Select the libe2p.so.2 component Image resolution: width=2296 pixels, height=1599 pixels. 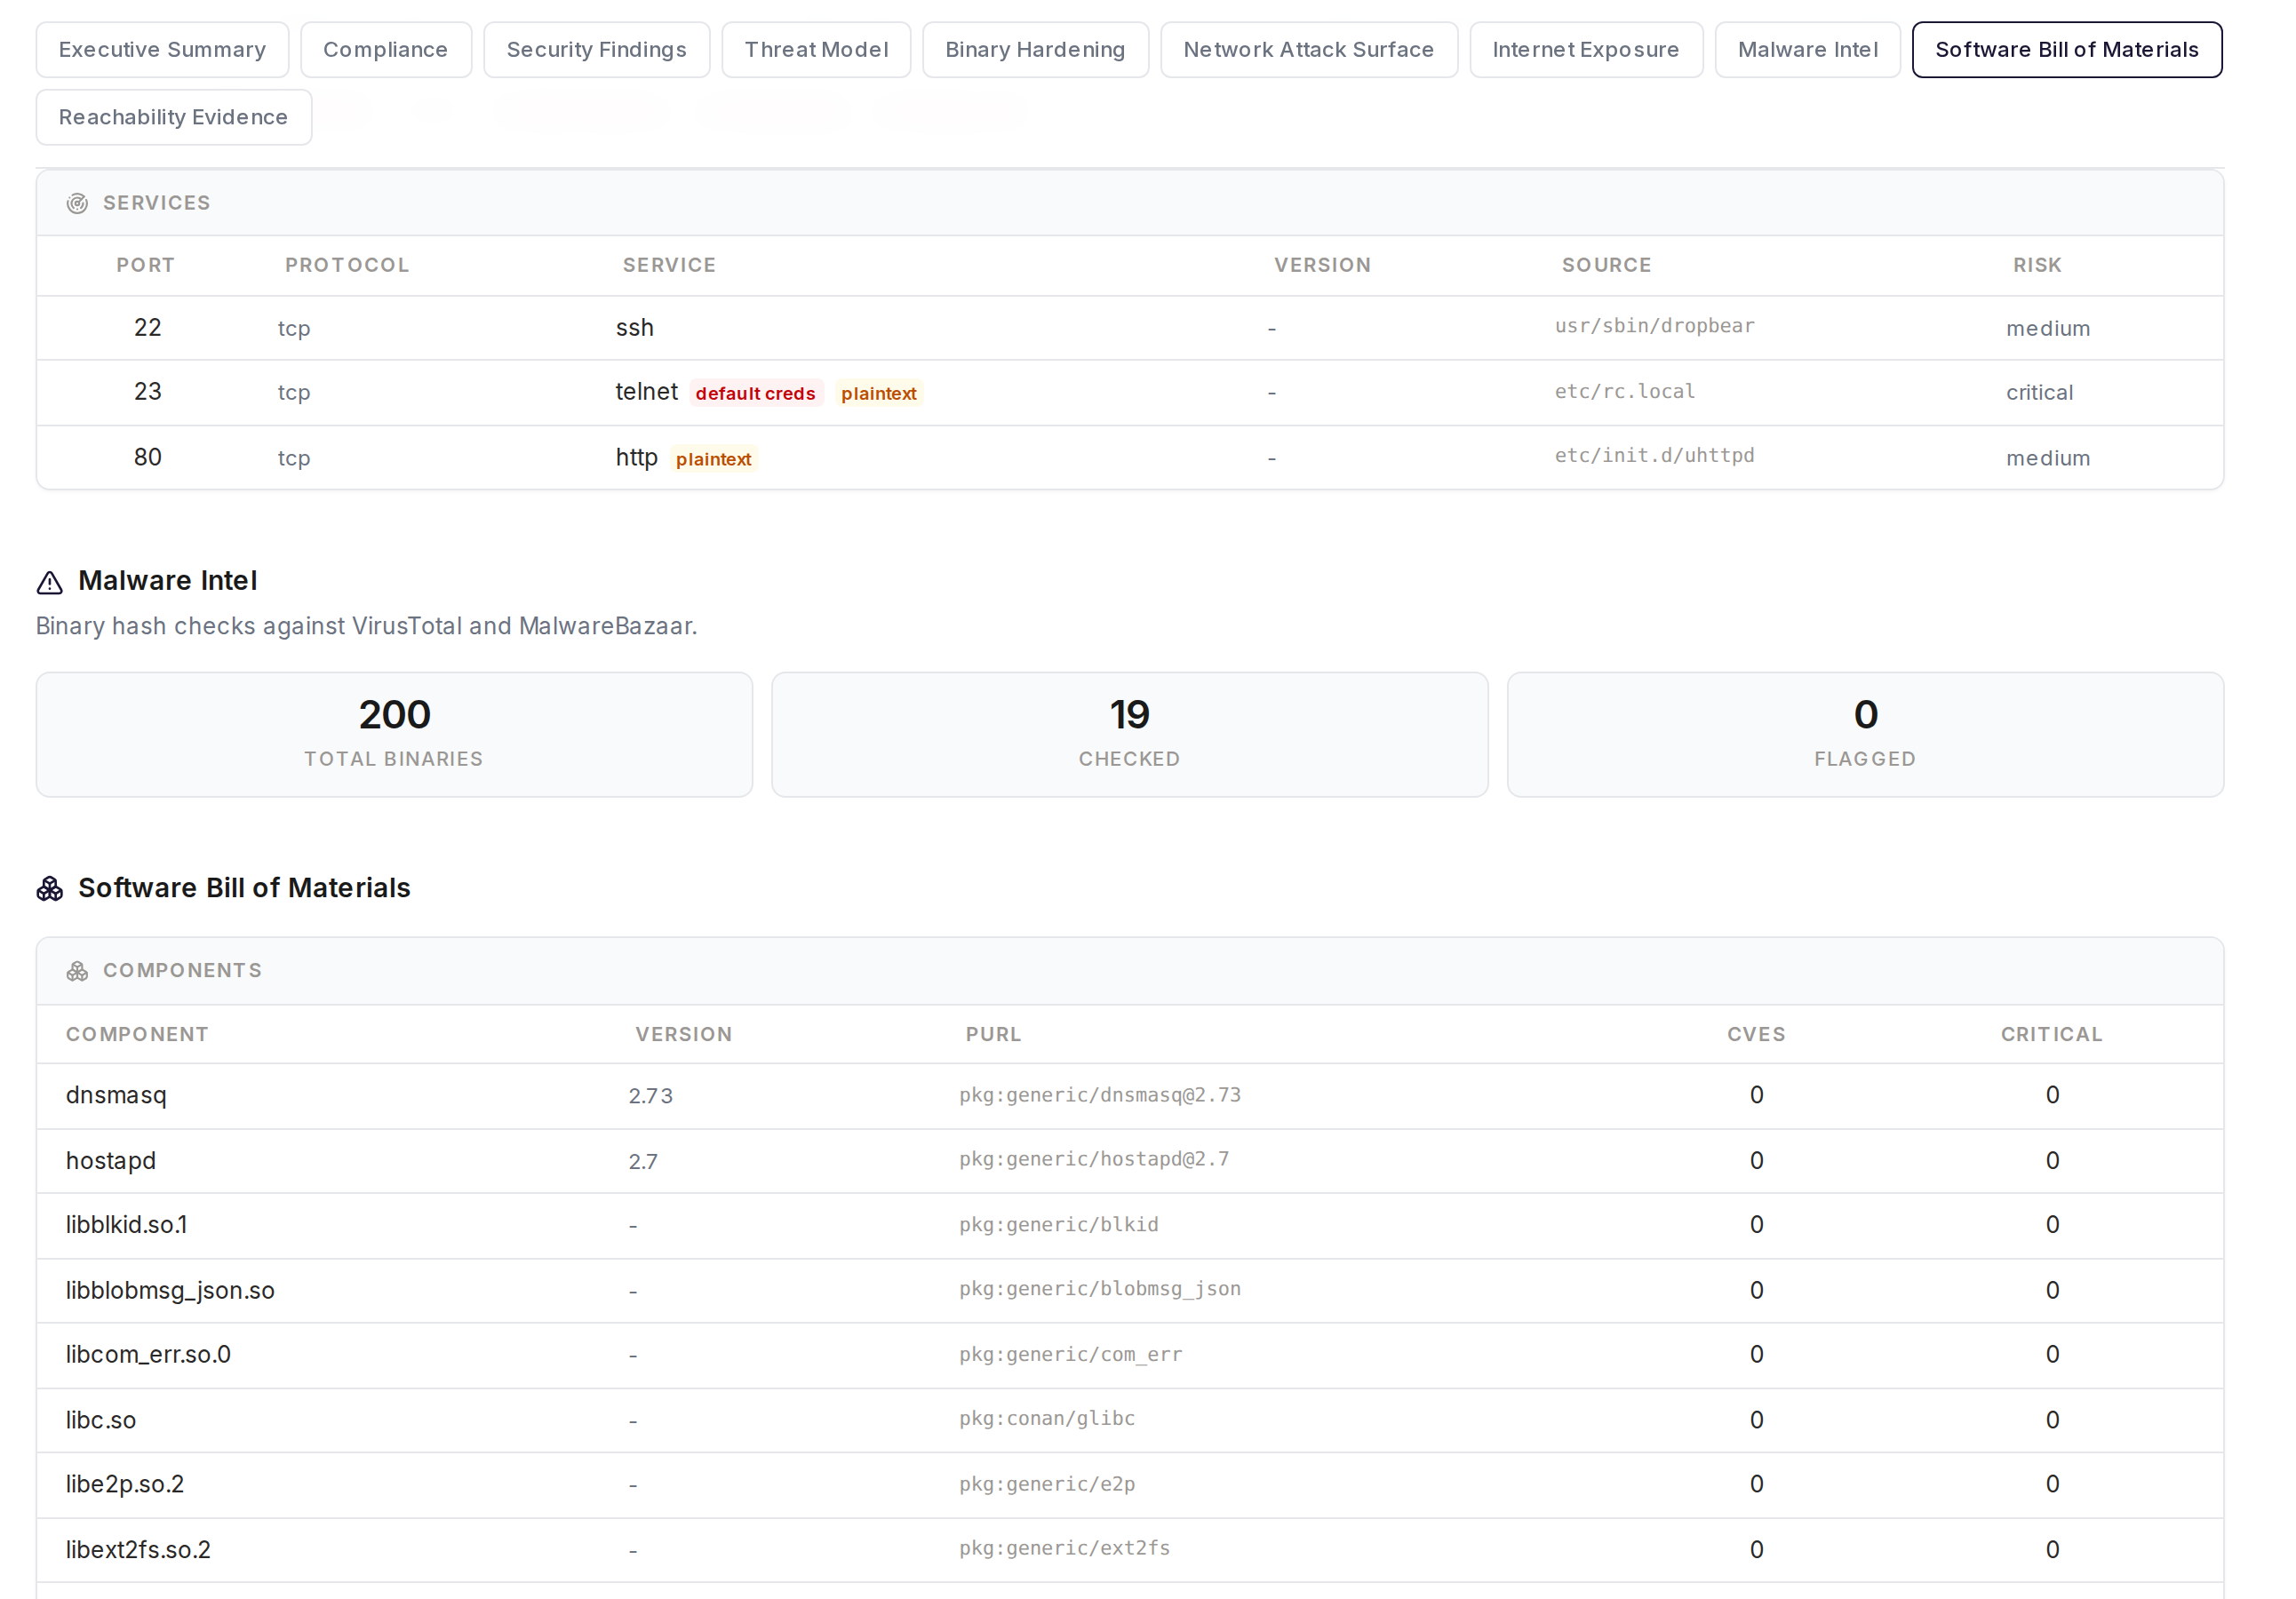[125, 1485]
